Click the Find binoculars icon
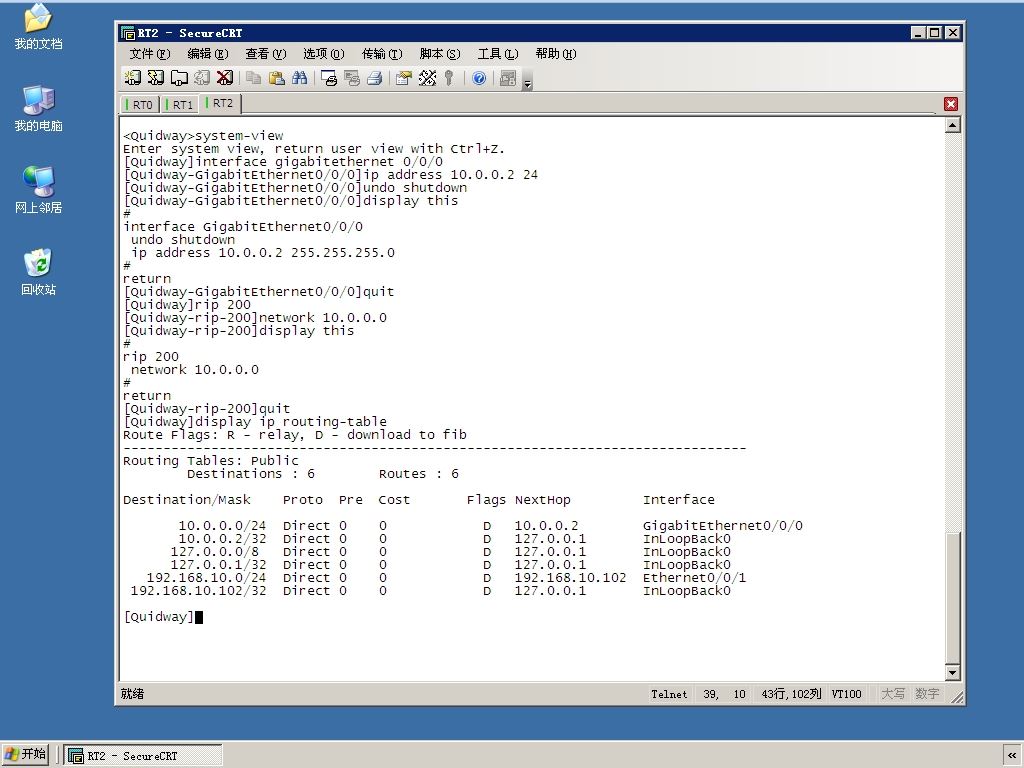This screenshot has height=768, width=1024. click(x=299, y=78)
